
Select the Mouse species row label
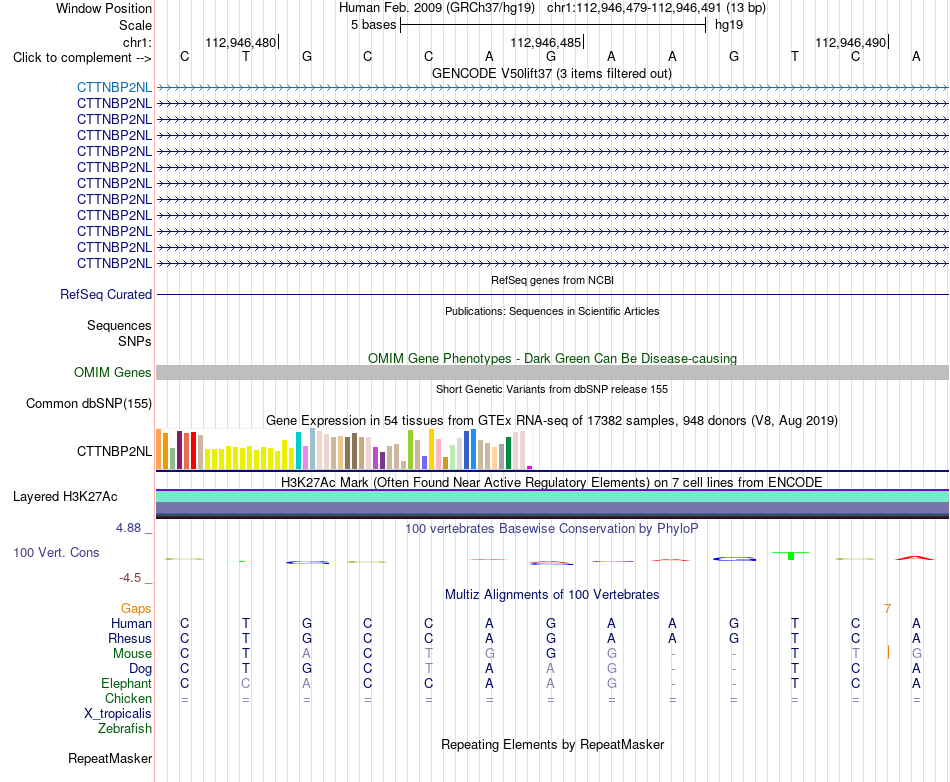pyautogui.click(x=132, y=654)
